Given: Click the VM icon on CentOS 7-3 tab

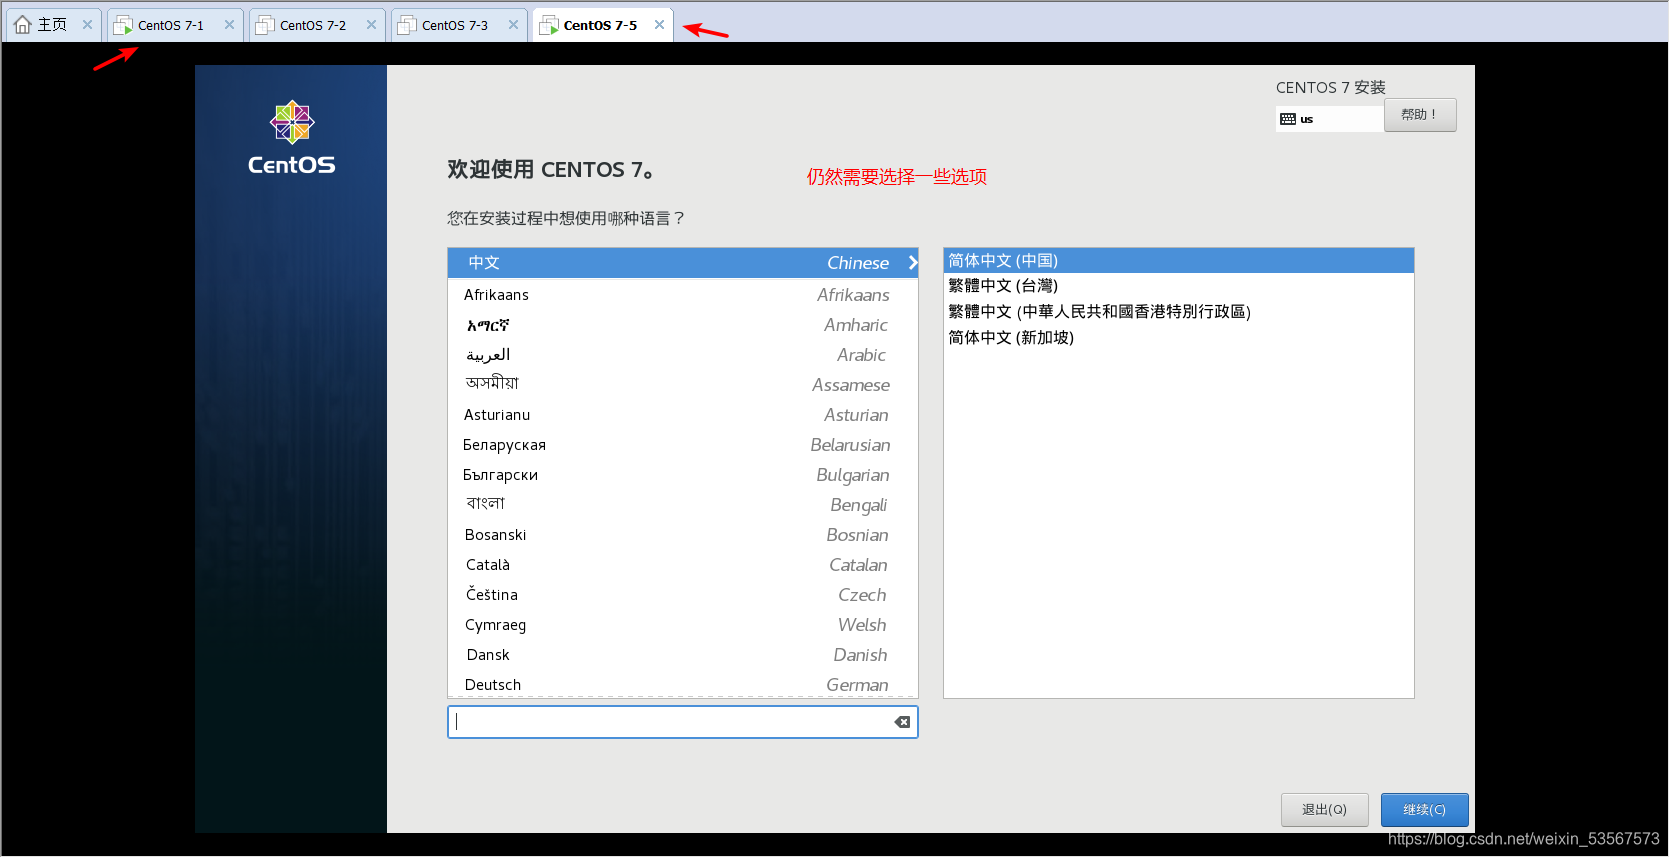Looking at the screenshot, I should (x=407, y=26).
